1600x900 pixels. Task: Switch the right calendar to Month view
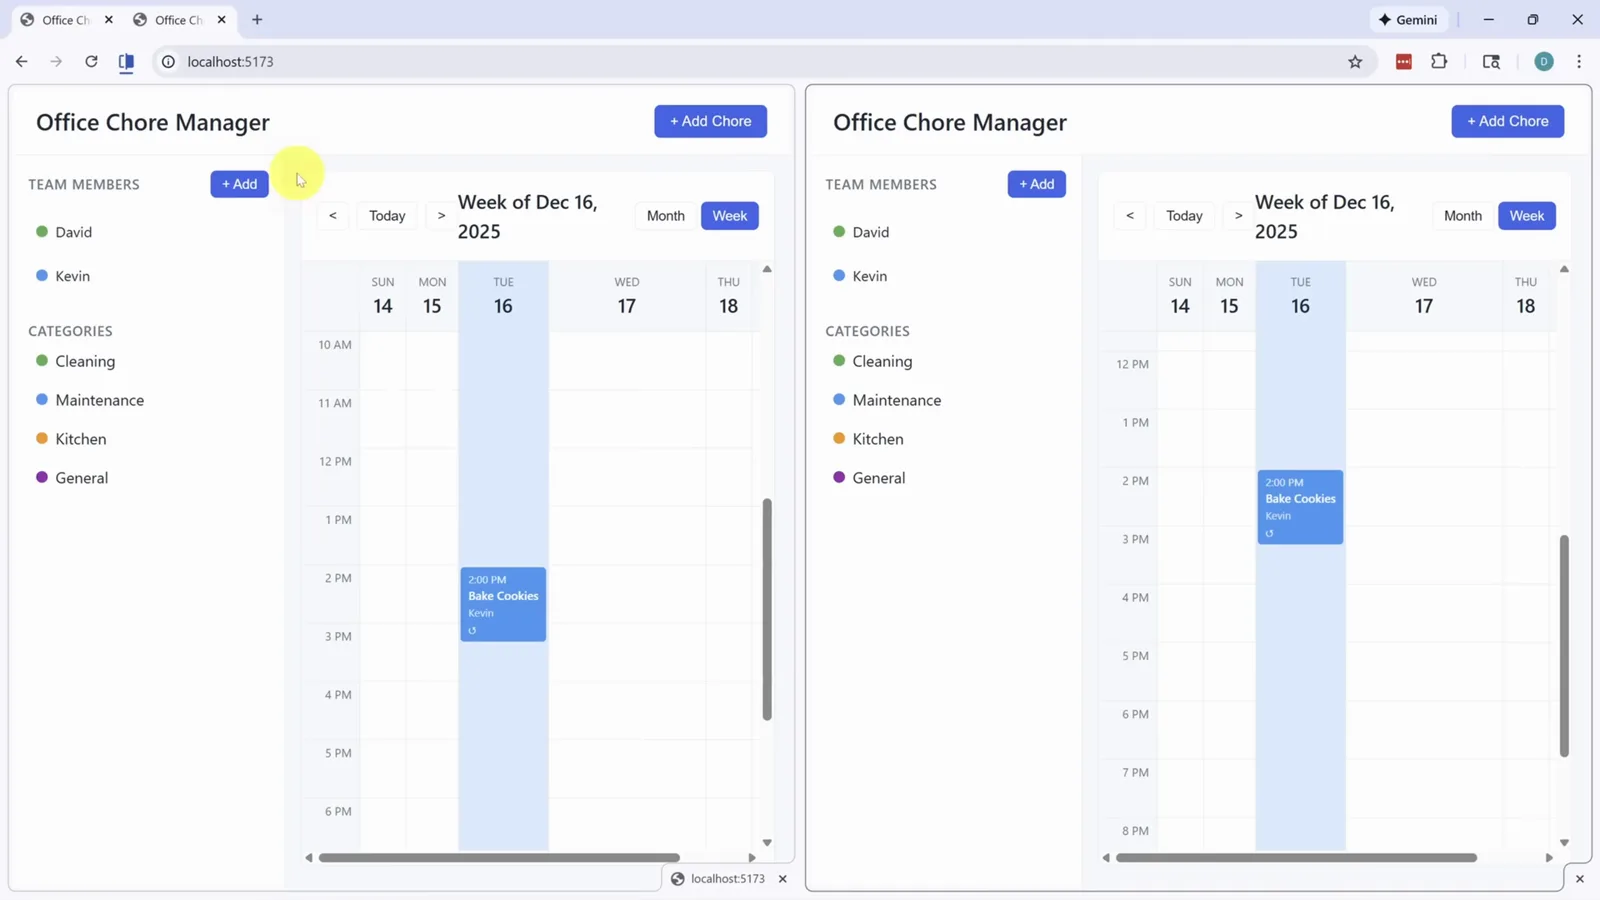(x=1462, y=216)
